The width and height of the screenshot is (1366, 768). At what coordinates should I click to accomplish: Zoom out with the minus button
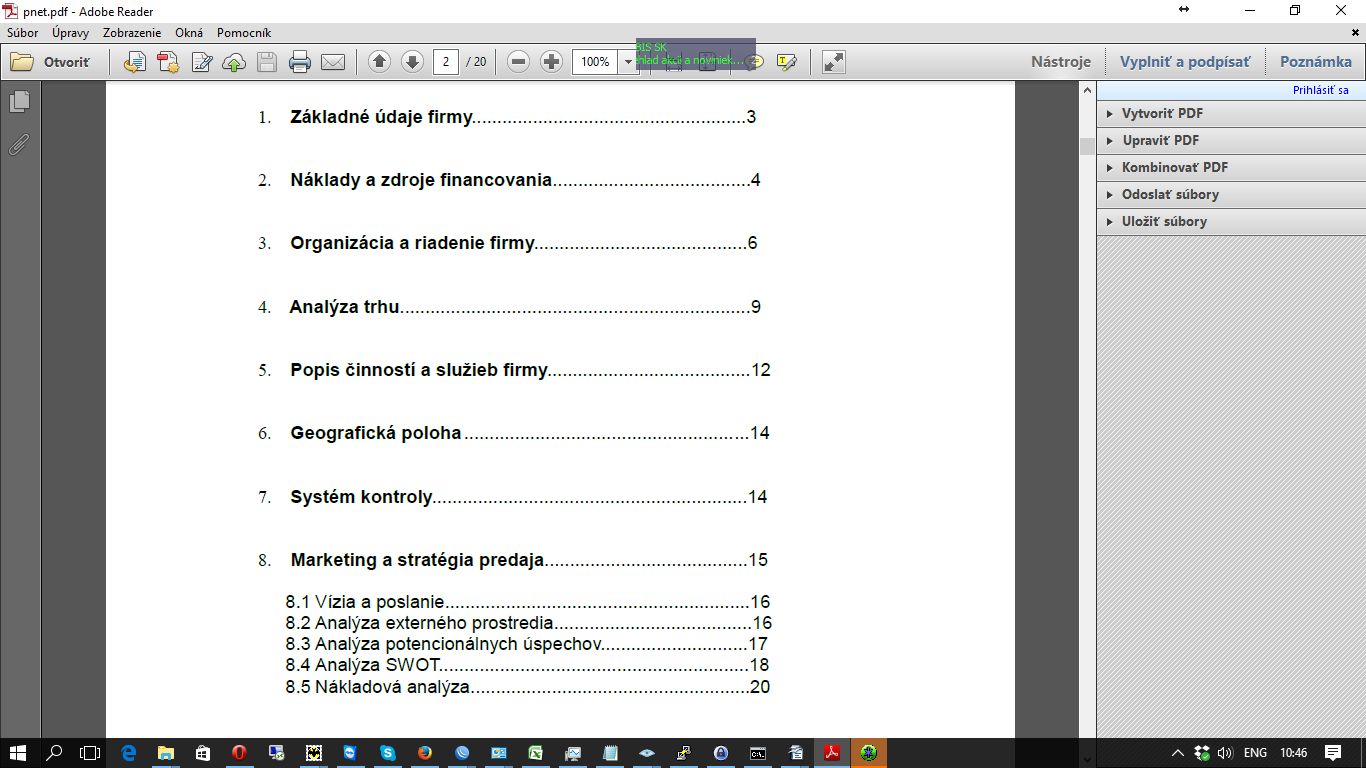[518, 62]
